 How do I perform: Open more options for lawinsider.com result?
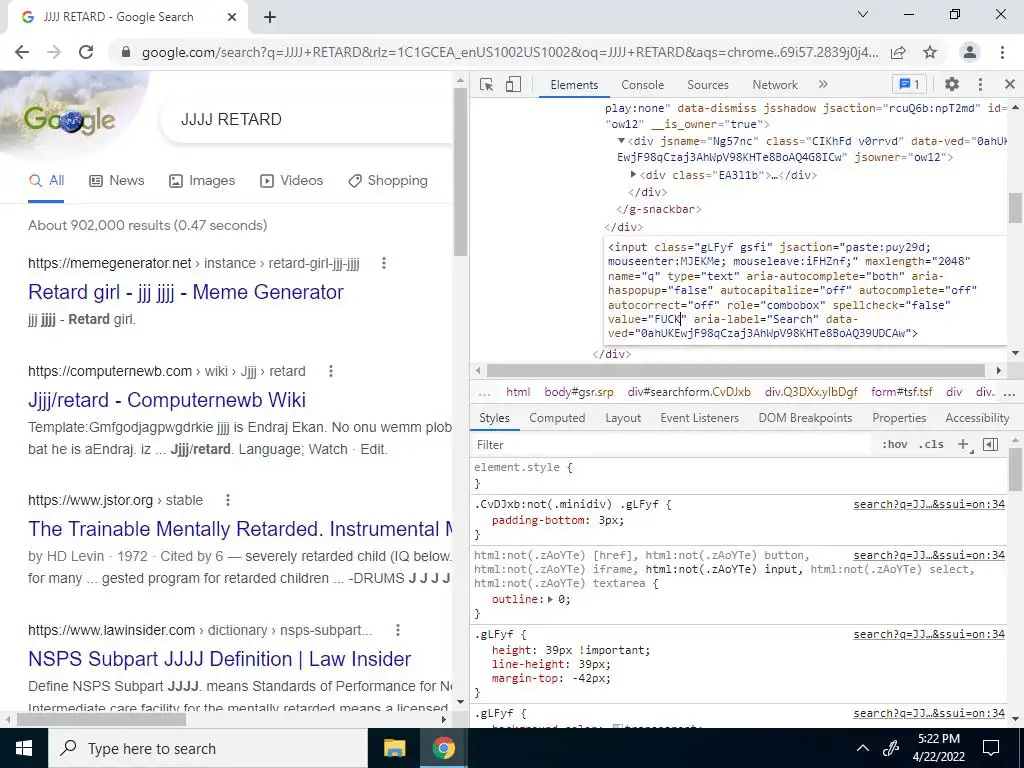(x=398, y=630)
